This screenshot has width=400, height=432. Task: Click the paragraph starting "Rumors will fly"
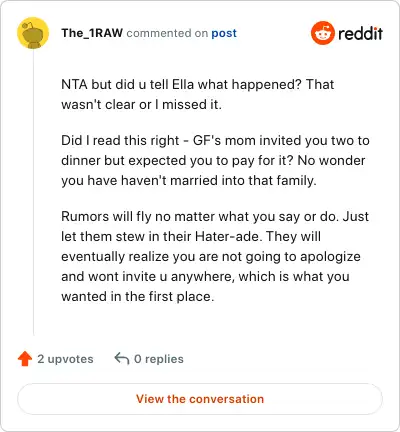[x=215, y=256]
